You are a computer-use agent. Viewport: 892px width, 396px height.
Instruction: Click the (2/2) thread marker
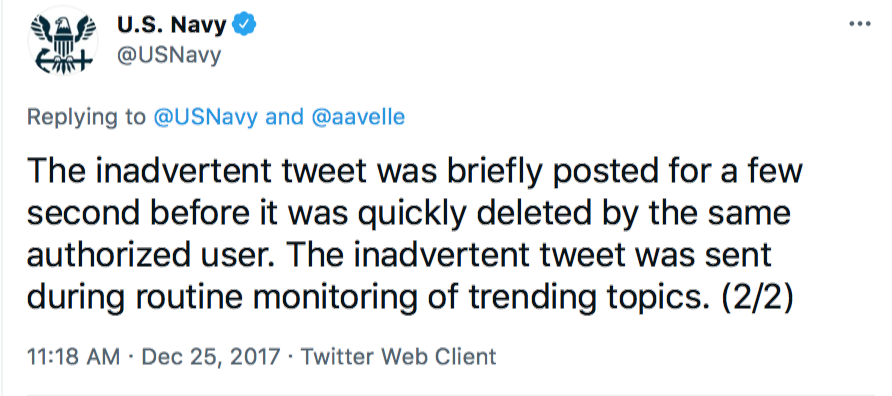[x=757, y=296]
